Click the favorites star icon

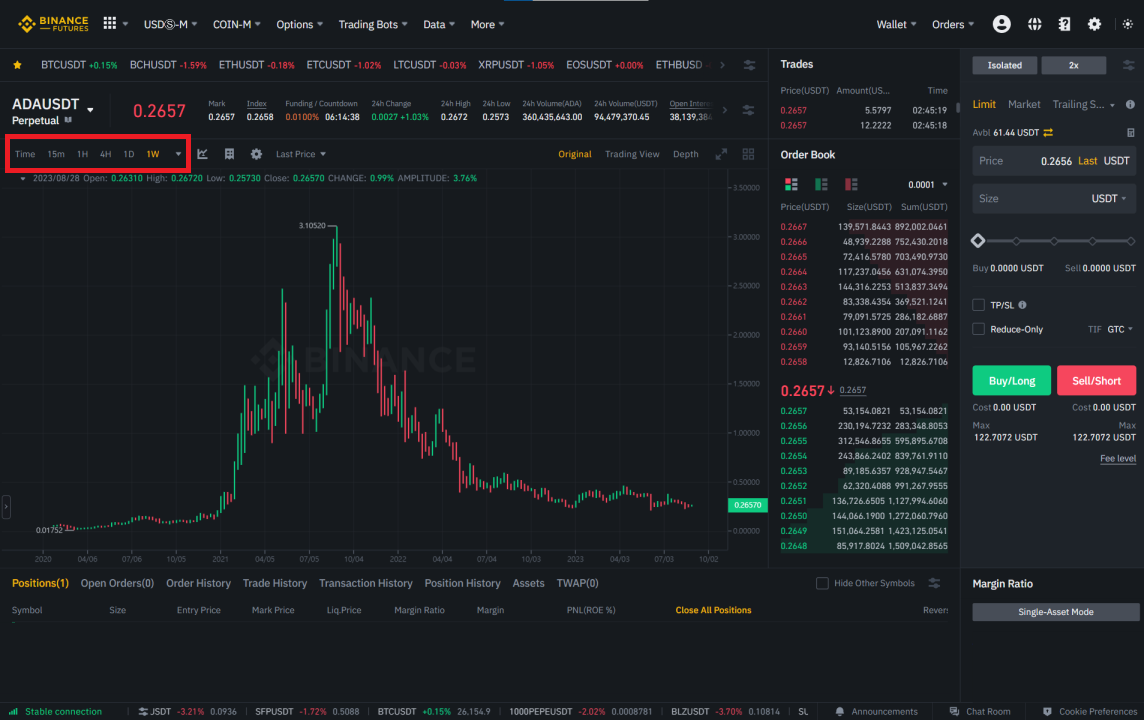[x=18, y=65]
